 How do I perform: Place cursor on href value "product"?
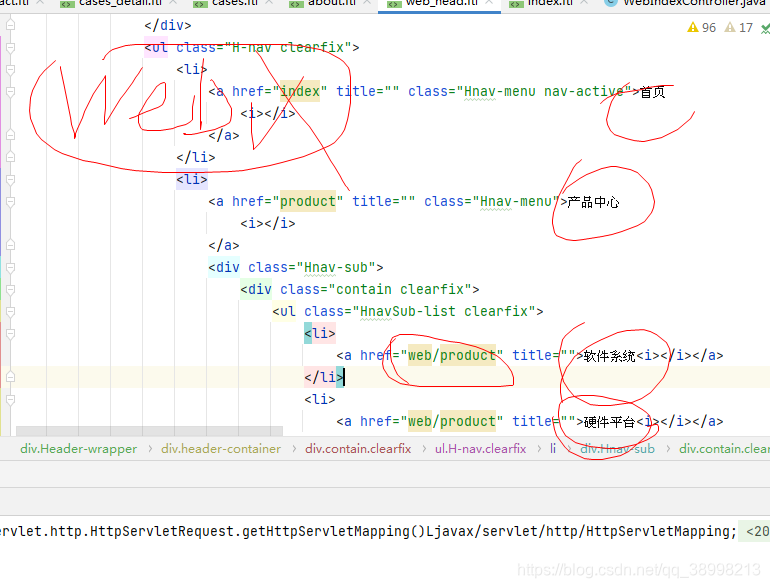pyautogui.click(x=308, y=201)
